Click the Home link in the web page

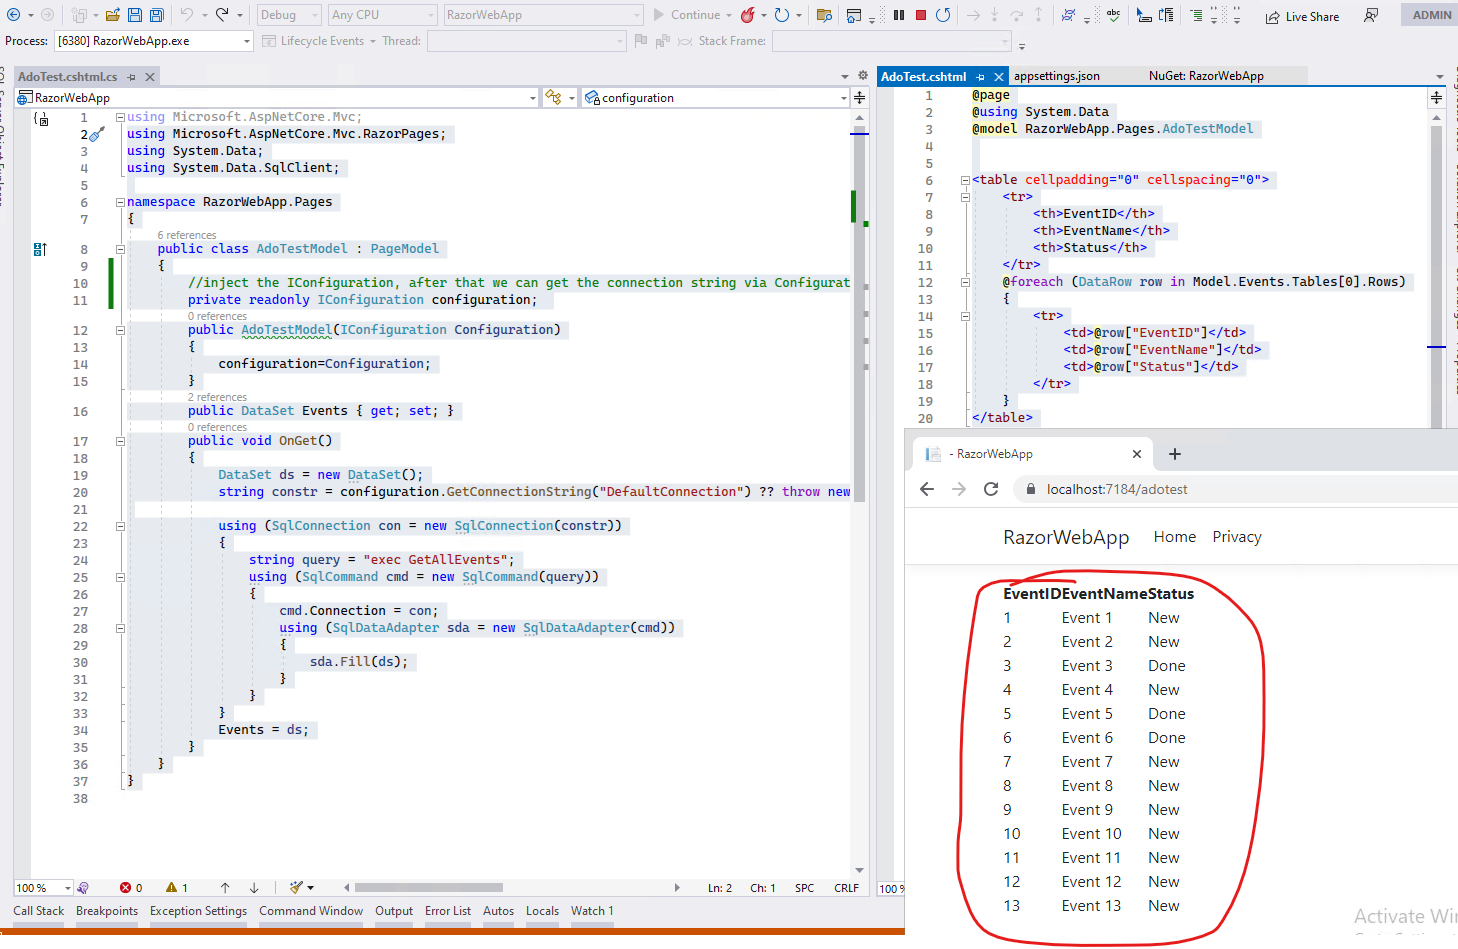(1175, 537)
